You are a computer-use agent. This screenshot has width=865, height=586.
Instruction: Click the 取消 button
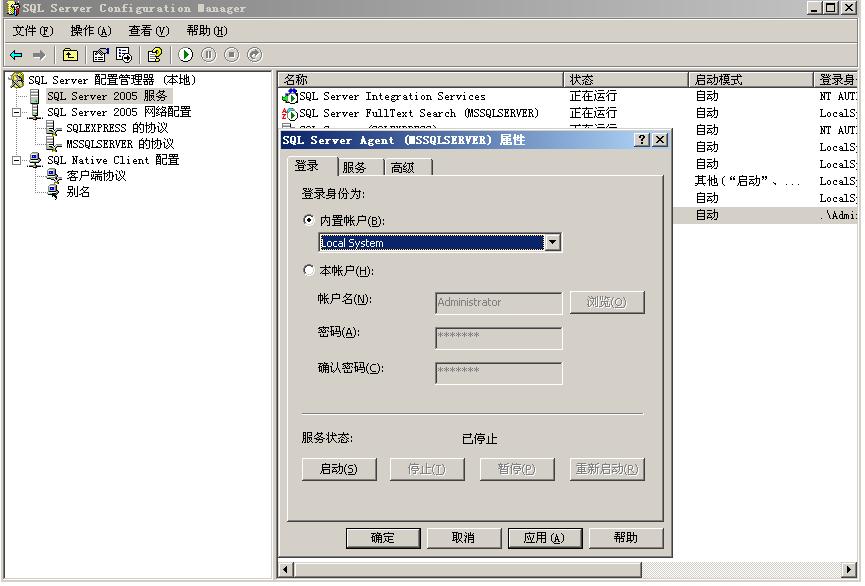(463, 537)
